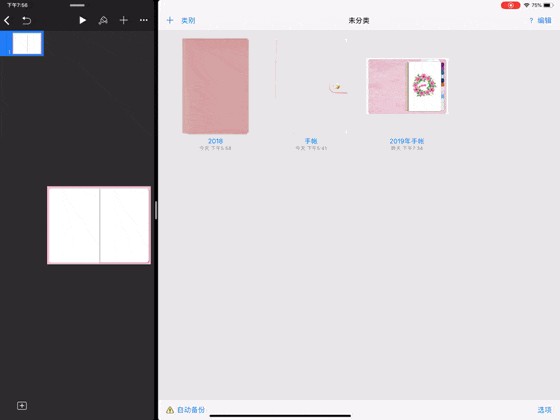The image size is (560, 420).
Task: Open the question mark help icon
Action: 531,21
